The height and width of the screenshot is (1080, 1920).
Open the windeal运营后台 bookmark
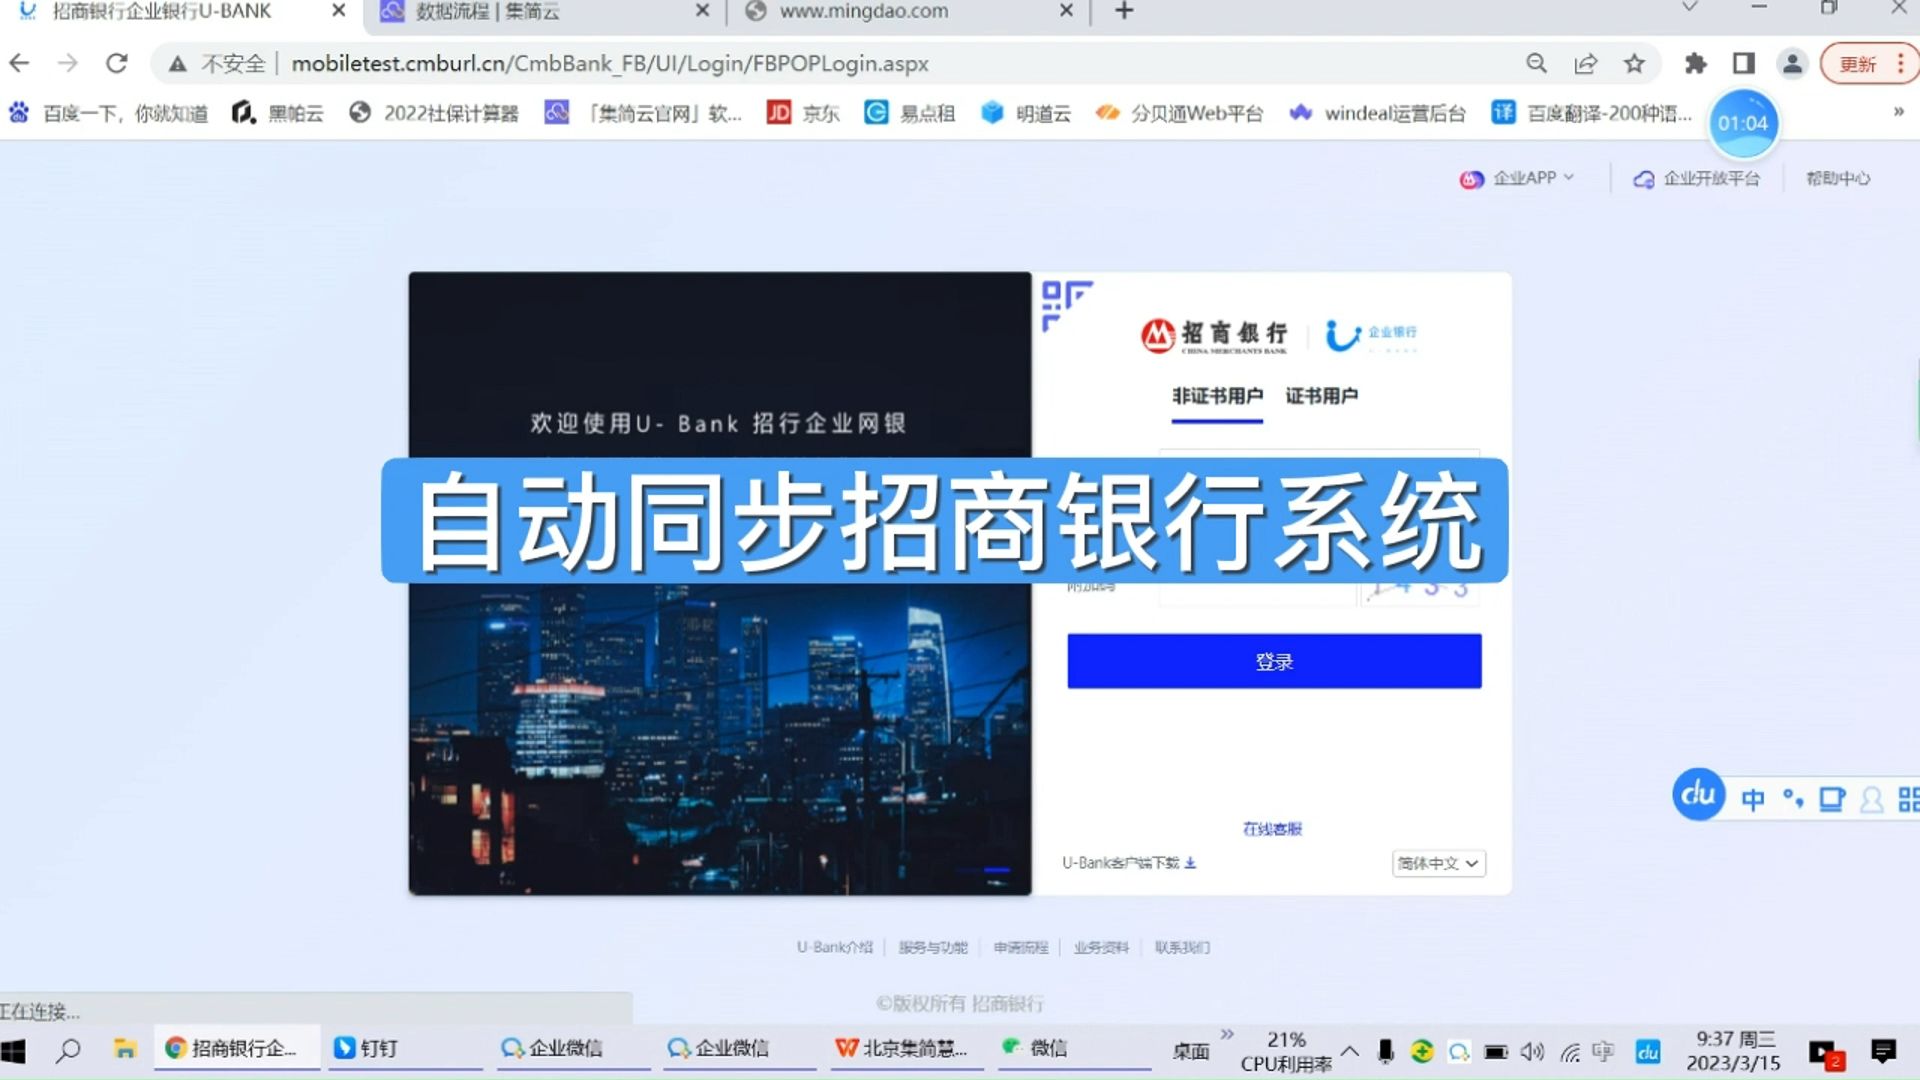[x=1378, y=114]
